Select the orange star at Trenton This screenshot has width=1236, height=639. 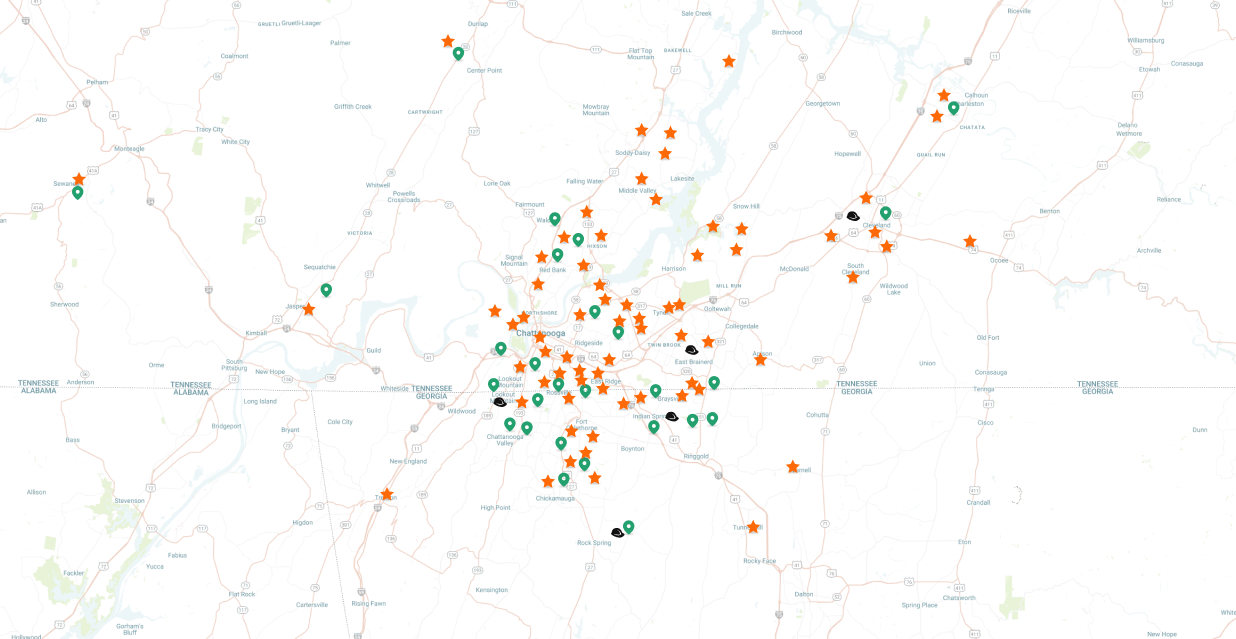tap(387, 494)
